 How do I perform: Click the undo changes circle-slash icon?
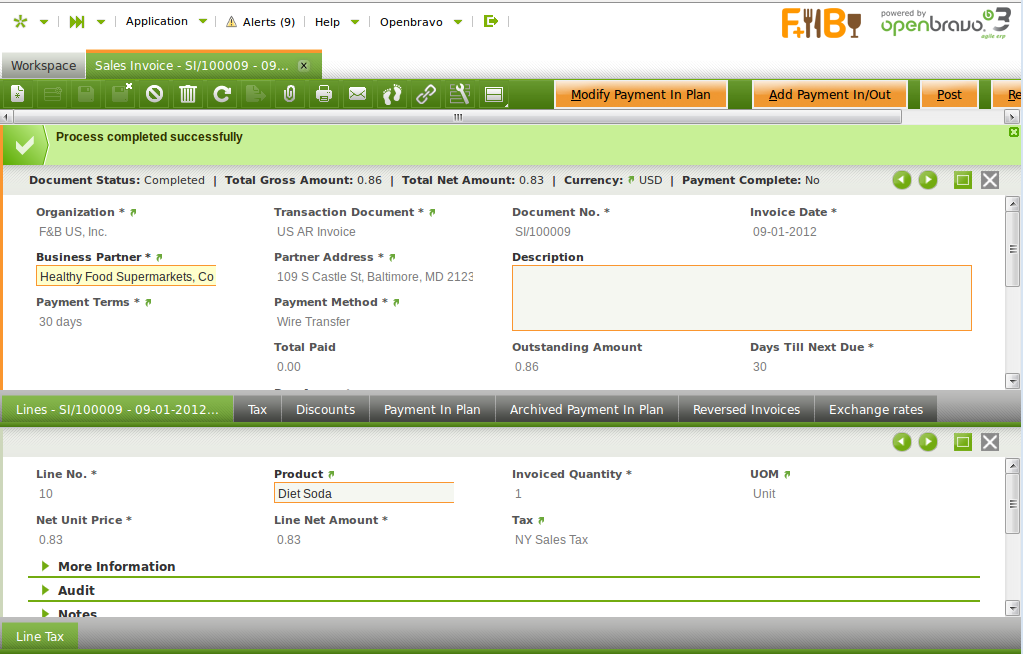coord(154,94)
